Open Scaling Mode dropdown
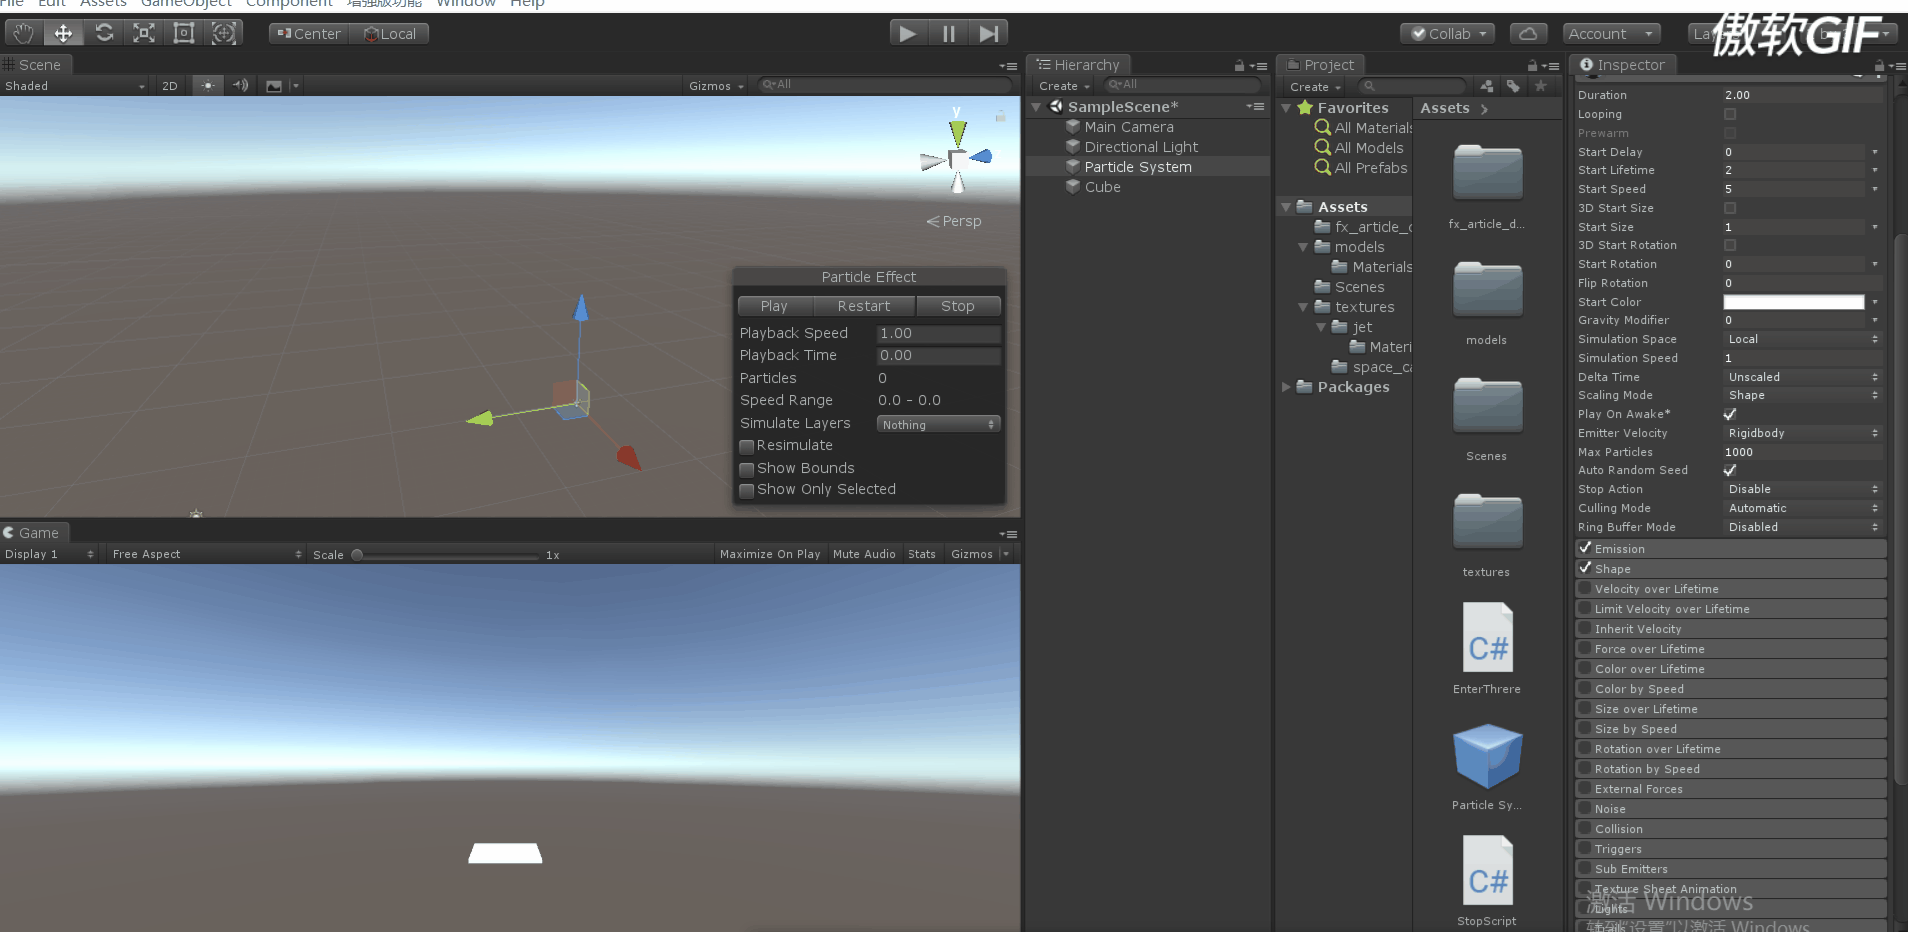Screen dimensions: 1908x932 (1803, 395)
